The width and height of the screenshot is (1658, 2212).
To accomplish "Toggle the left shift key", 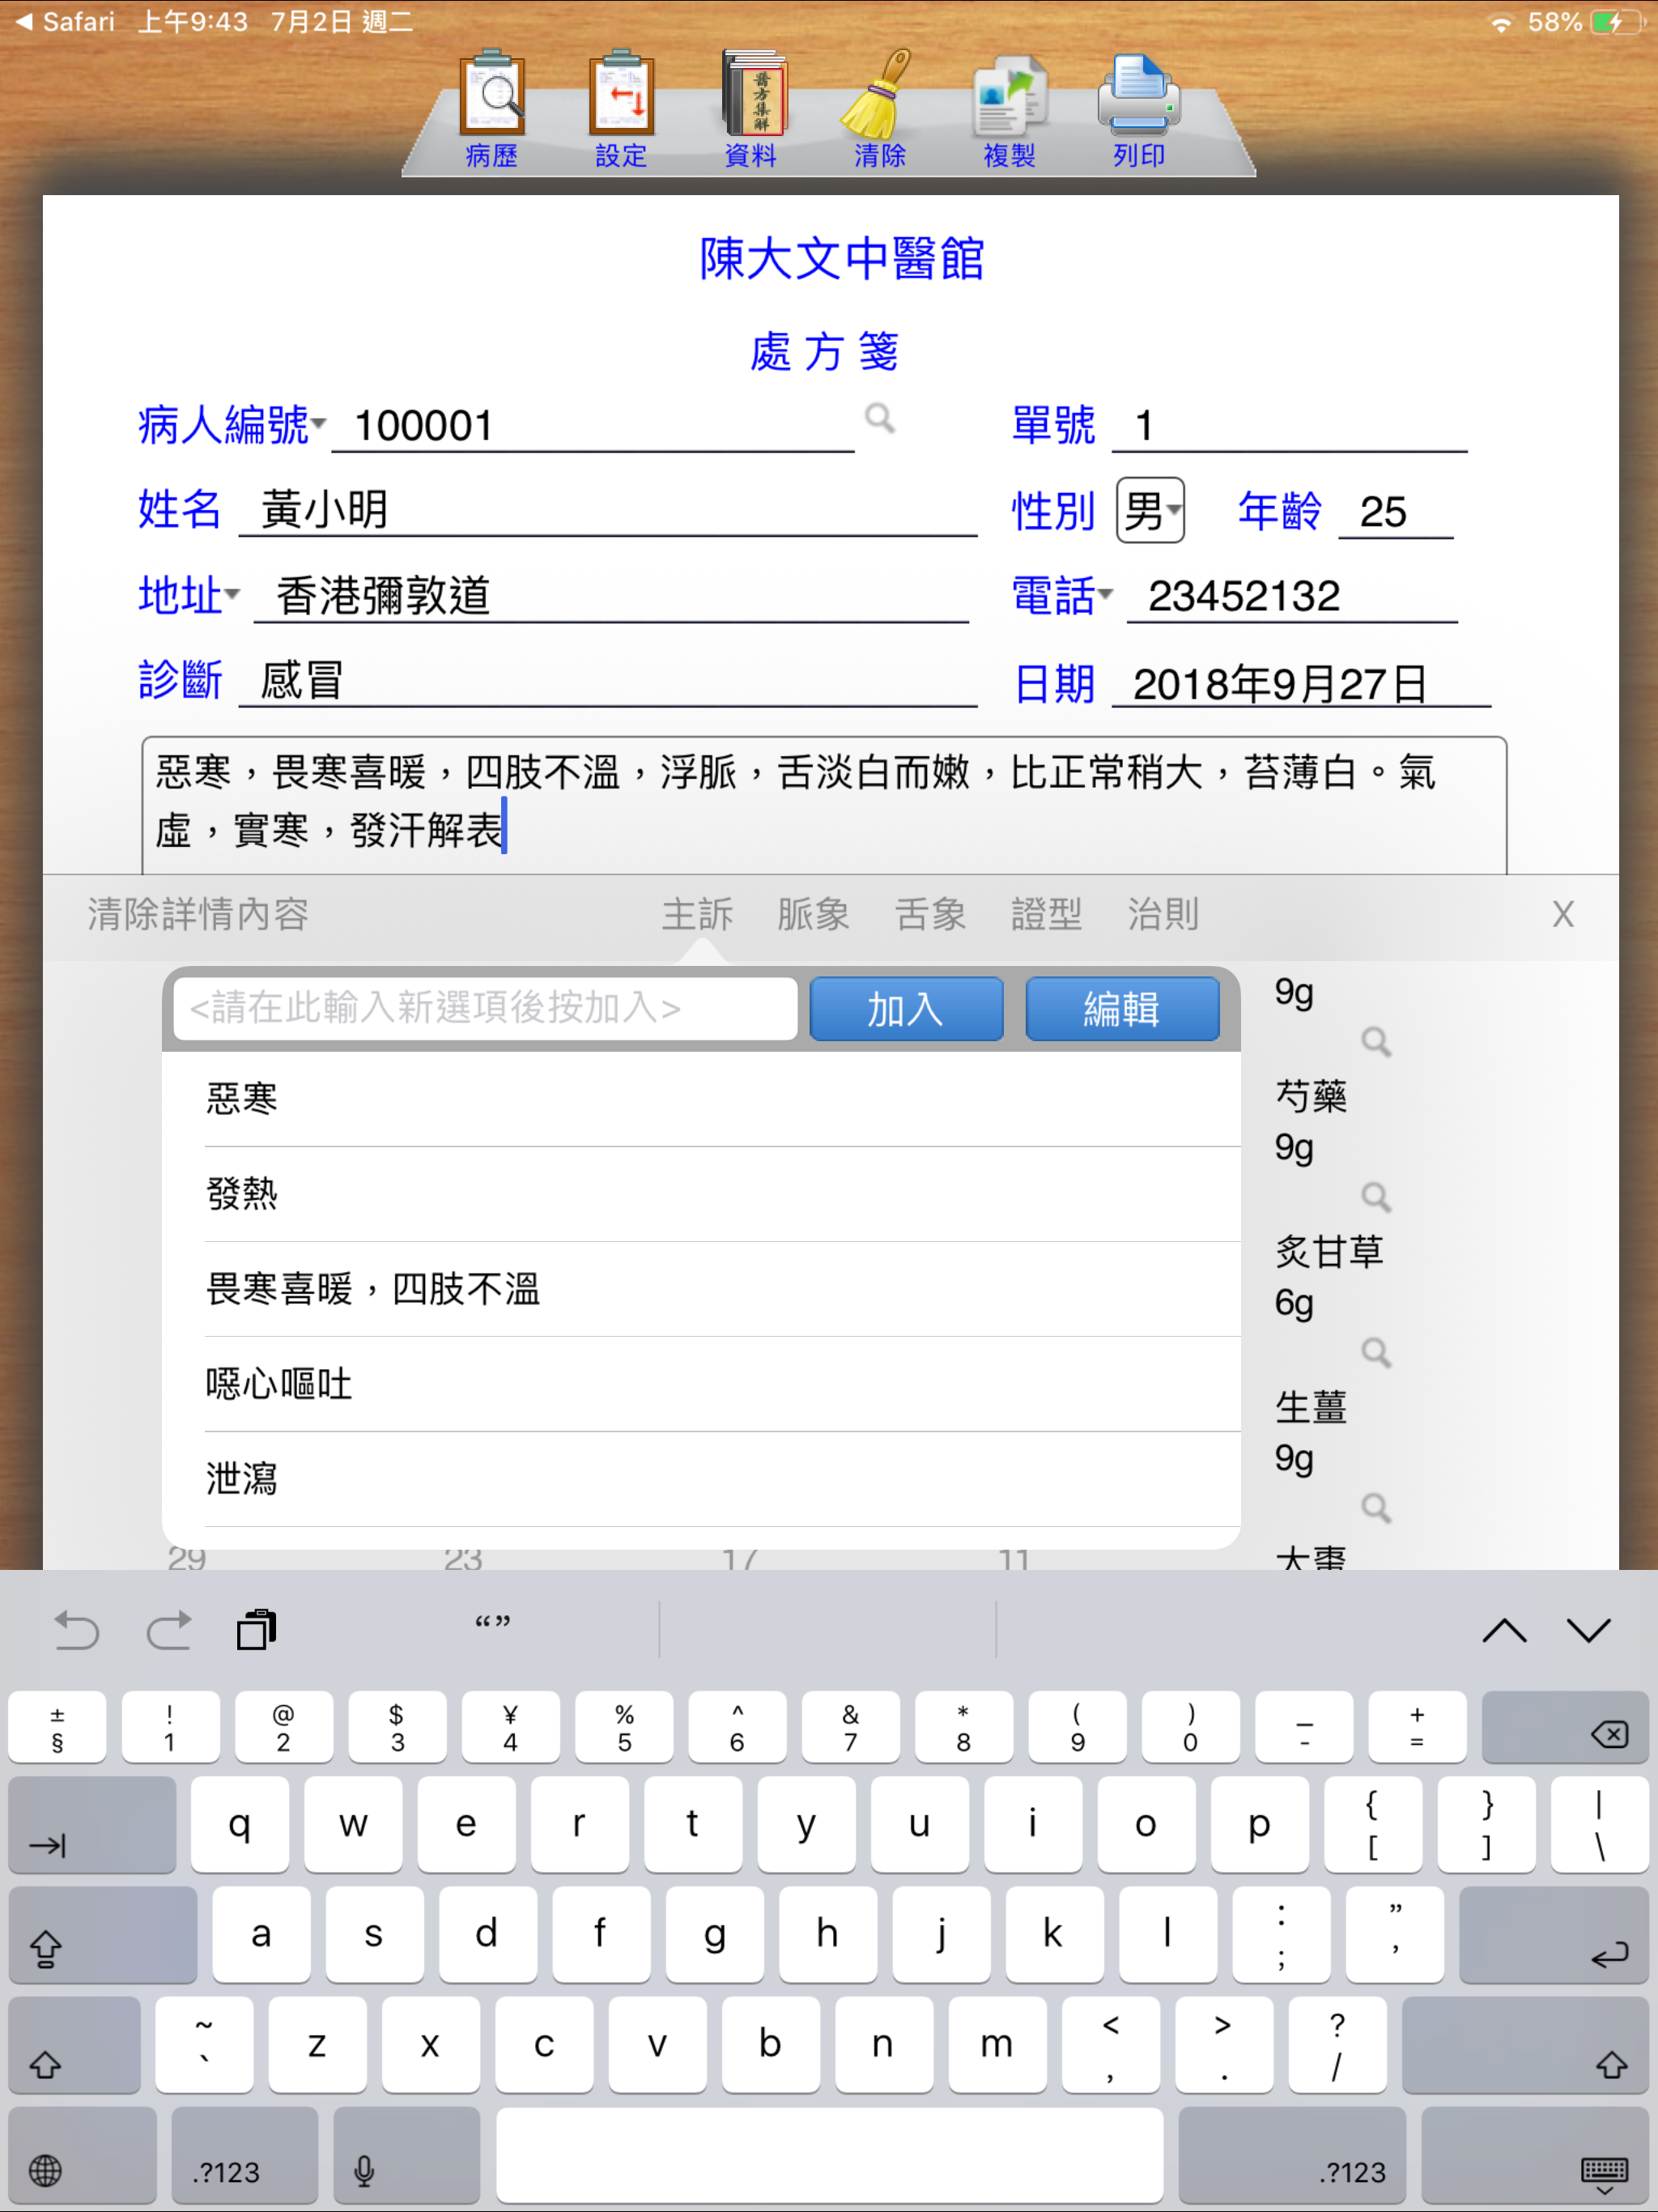I will [74, 2045].
